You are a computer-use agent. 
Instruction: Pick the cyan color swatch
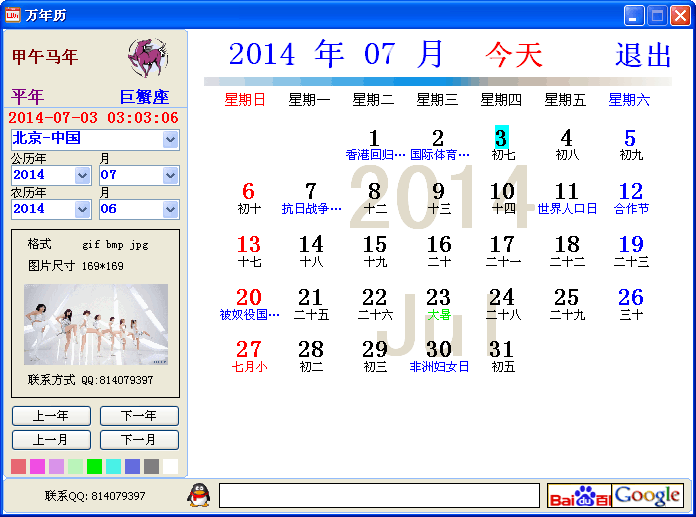click(x=114, y=466)
